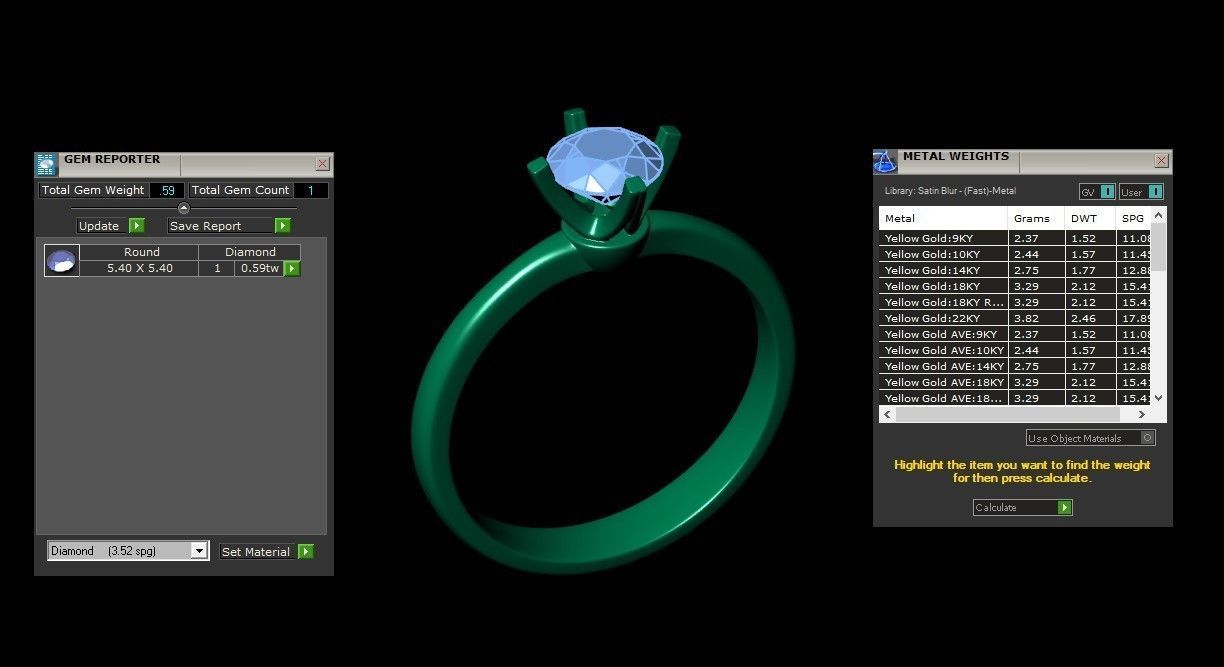Close the Gem Reporter panel
1224x667 pixels.
322,163
